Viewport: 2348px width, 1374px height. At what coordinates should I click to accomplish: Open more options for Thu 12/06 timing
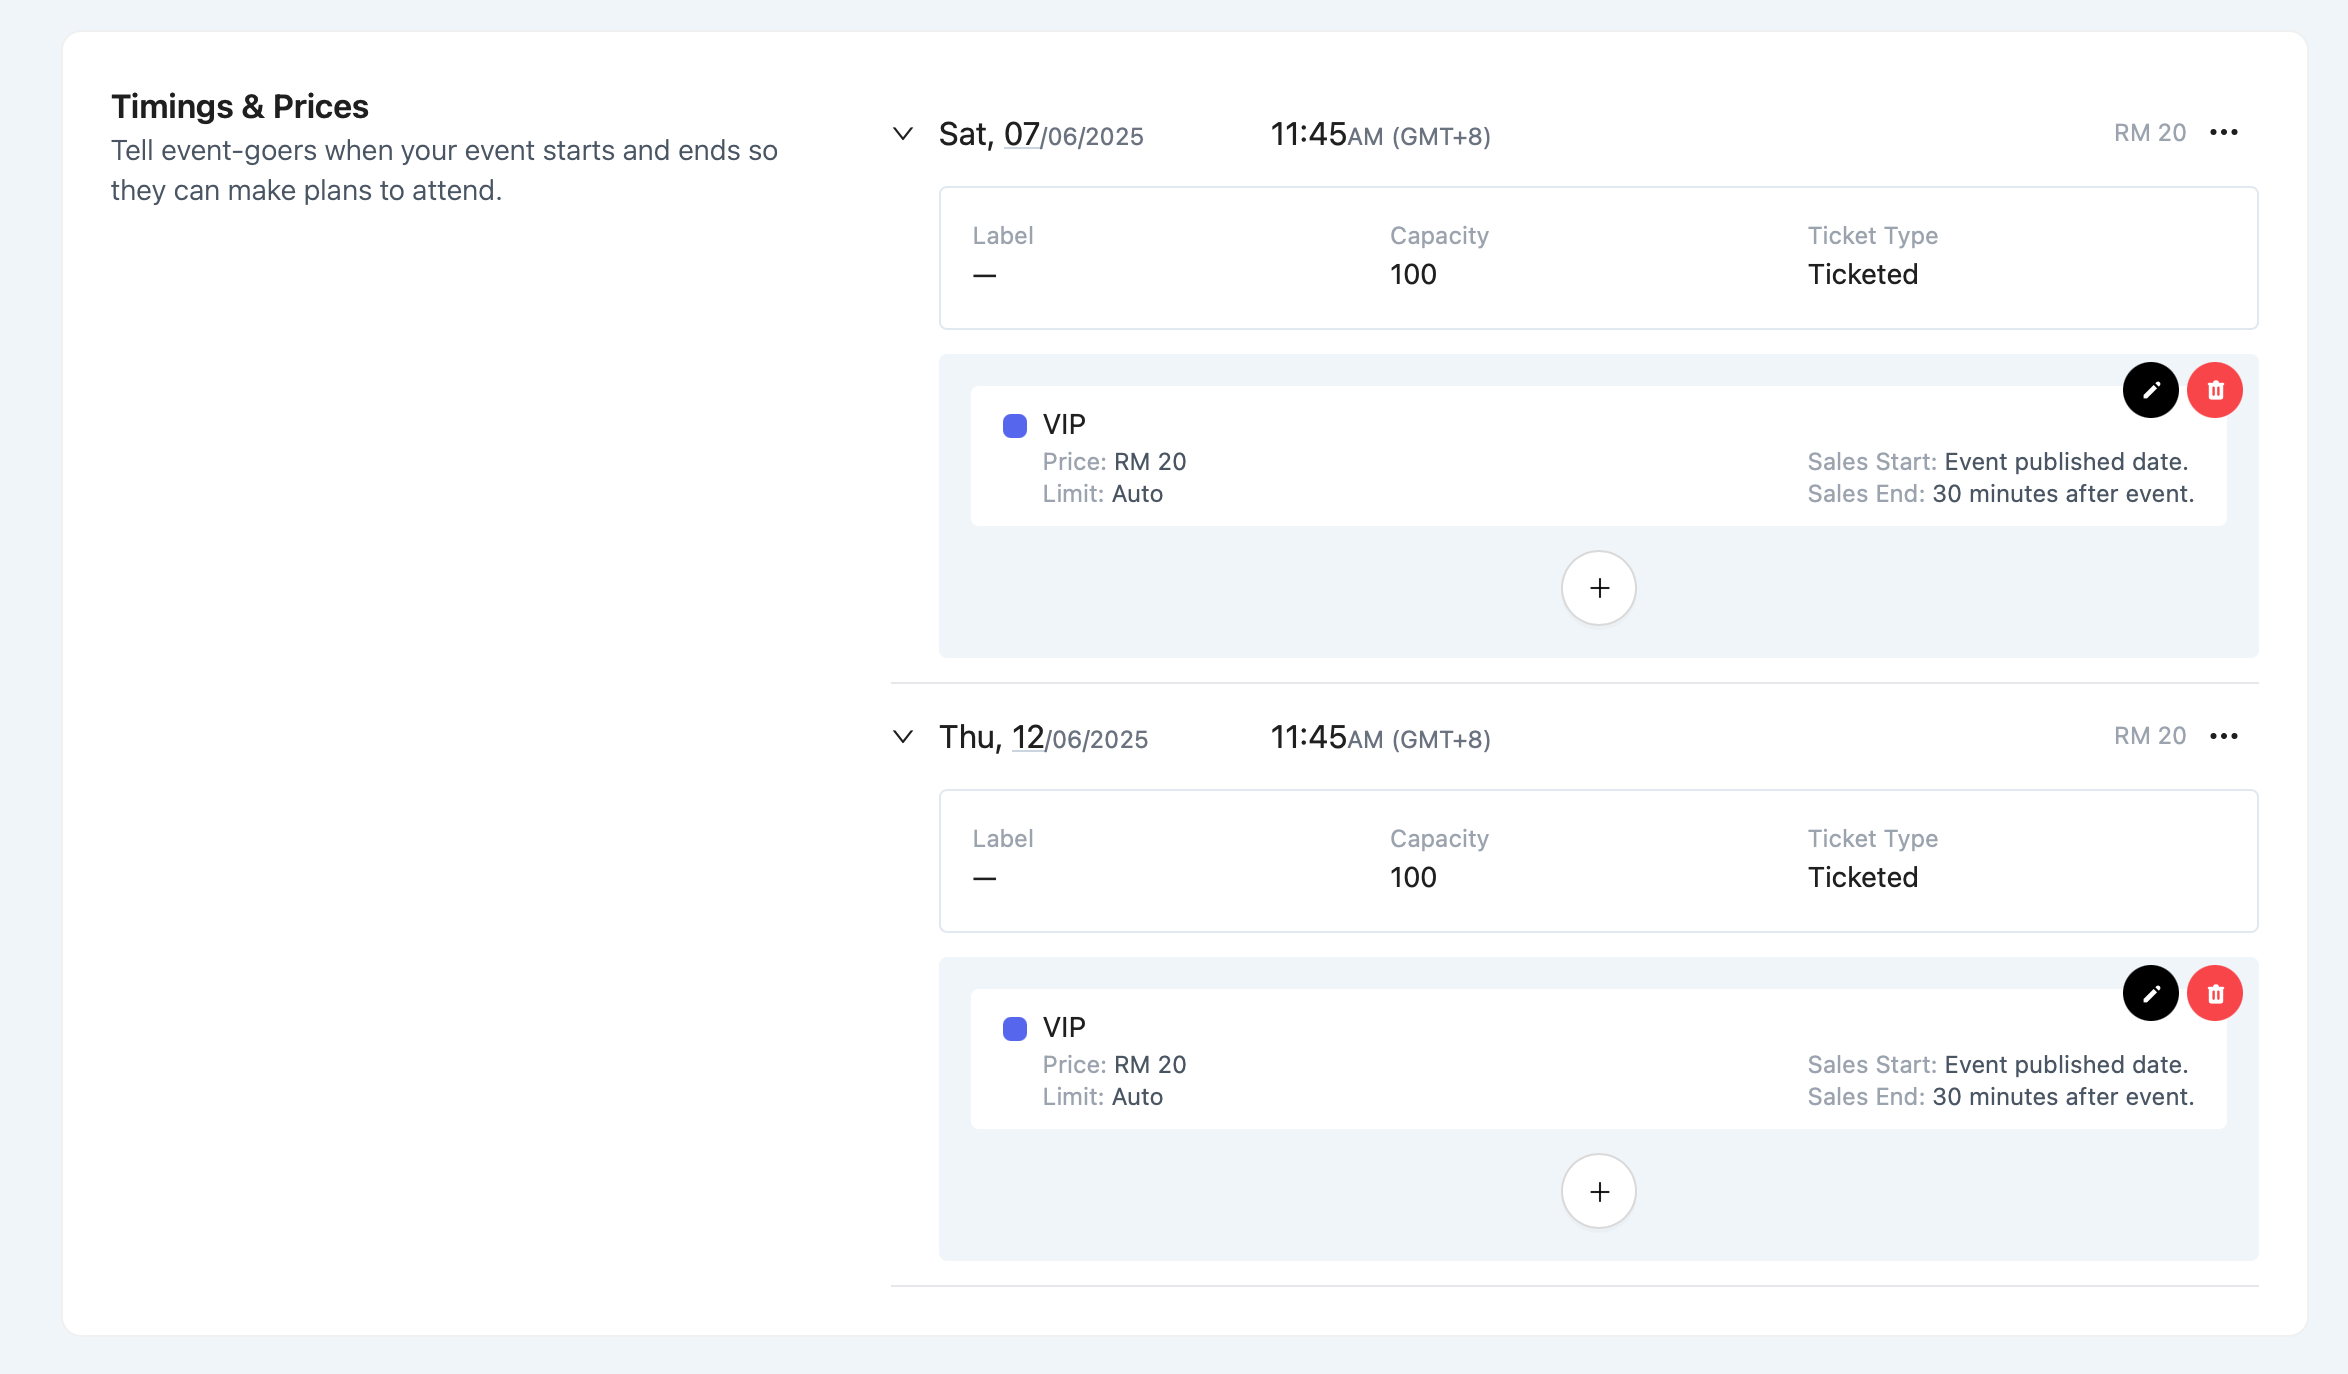[x=2223, y=736]
